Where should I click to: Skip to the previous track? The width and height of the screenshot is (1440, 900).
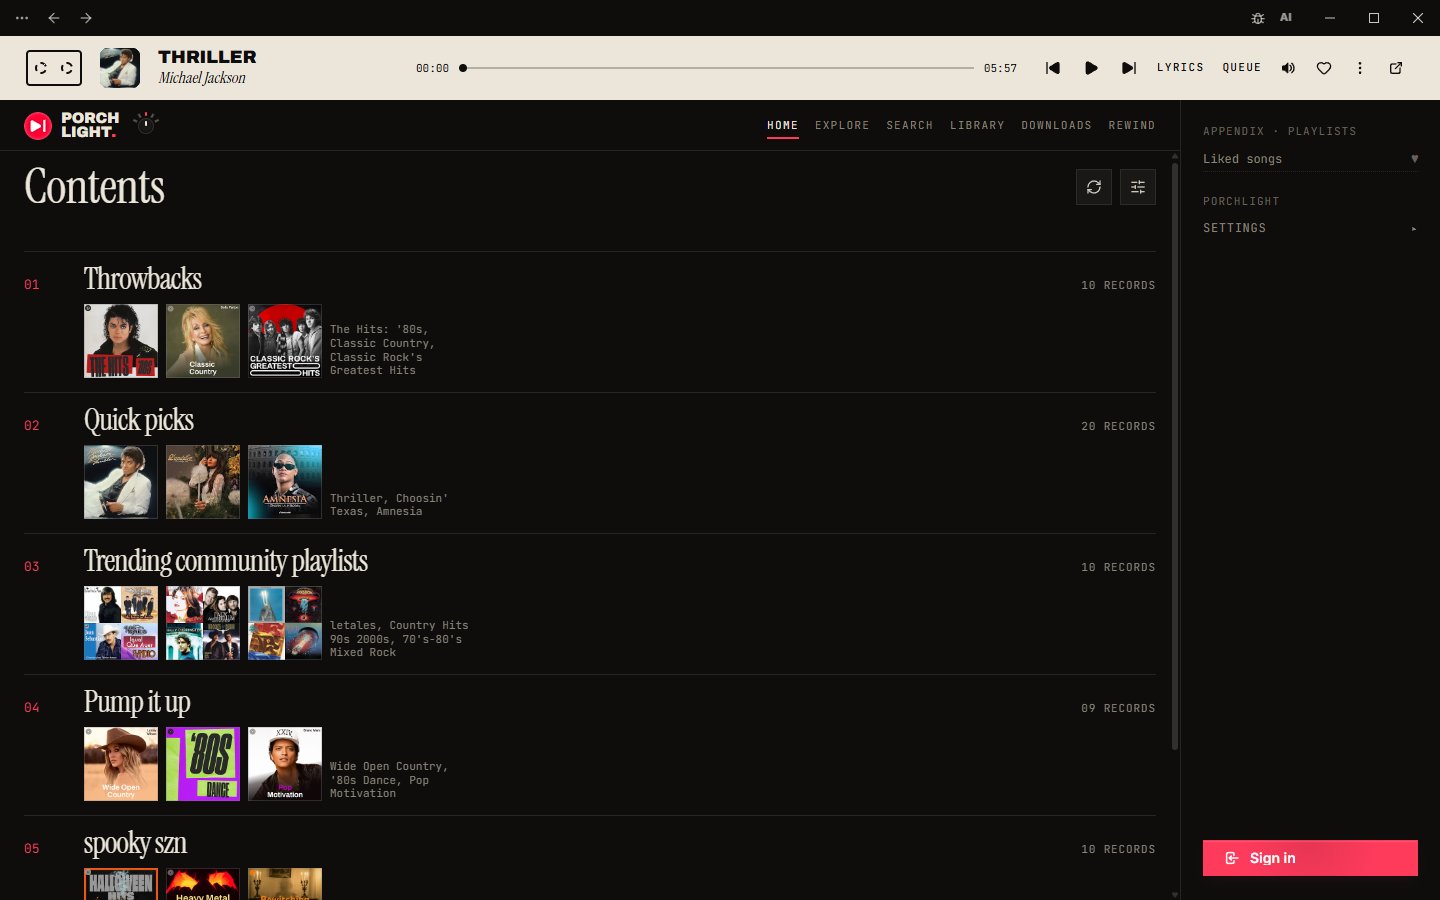[x=1052, y=68]
